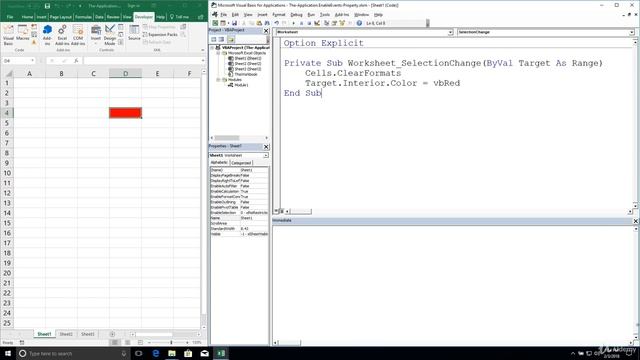Open the Windows Start menu
Image resolution: width=640 pixels, height=360 pixels.
point(8,353)
